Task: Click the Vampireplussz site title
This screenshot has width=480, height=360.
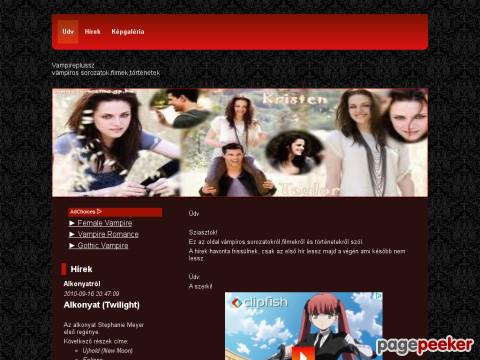Action: click(73, 65)
